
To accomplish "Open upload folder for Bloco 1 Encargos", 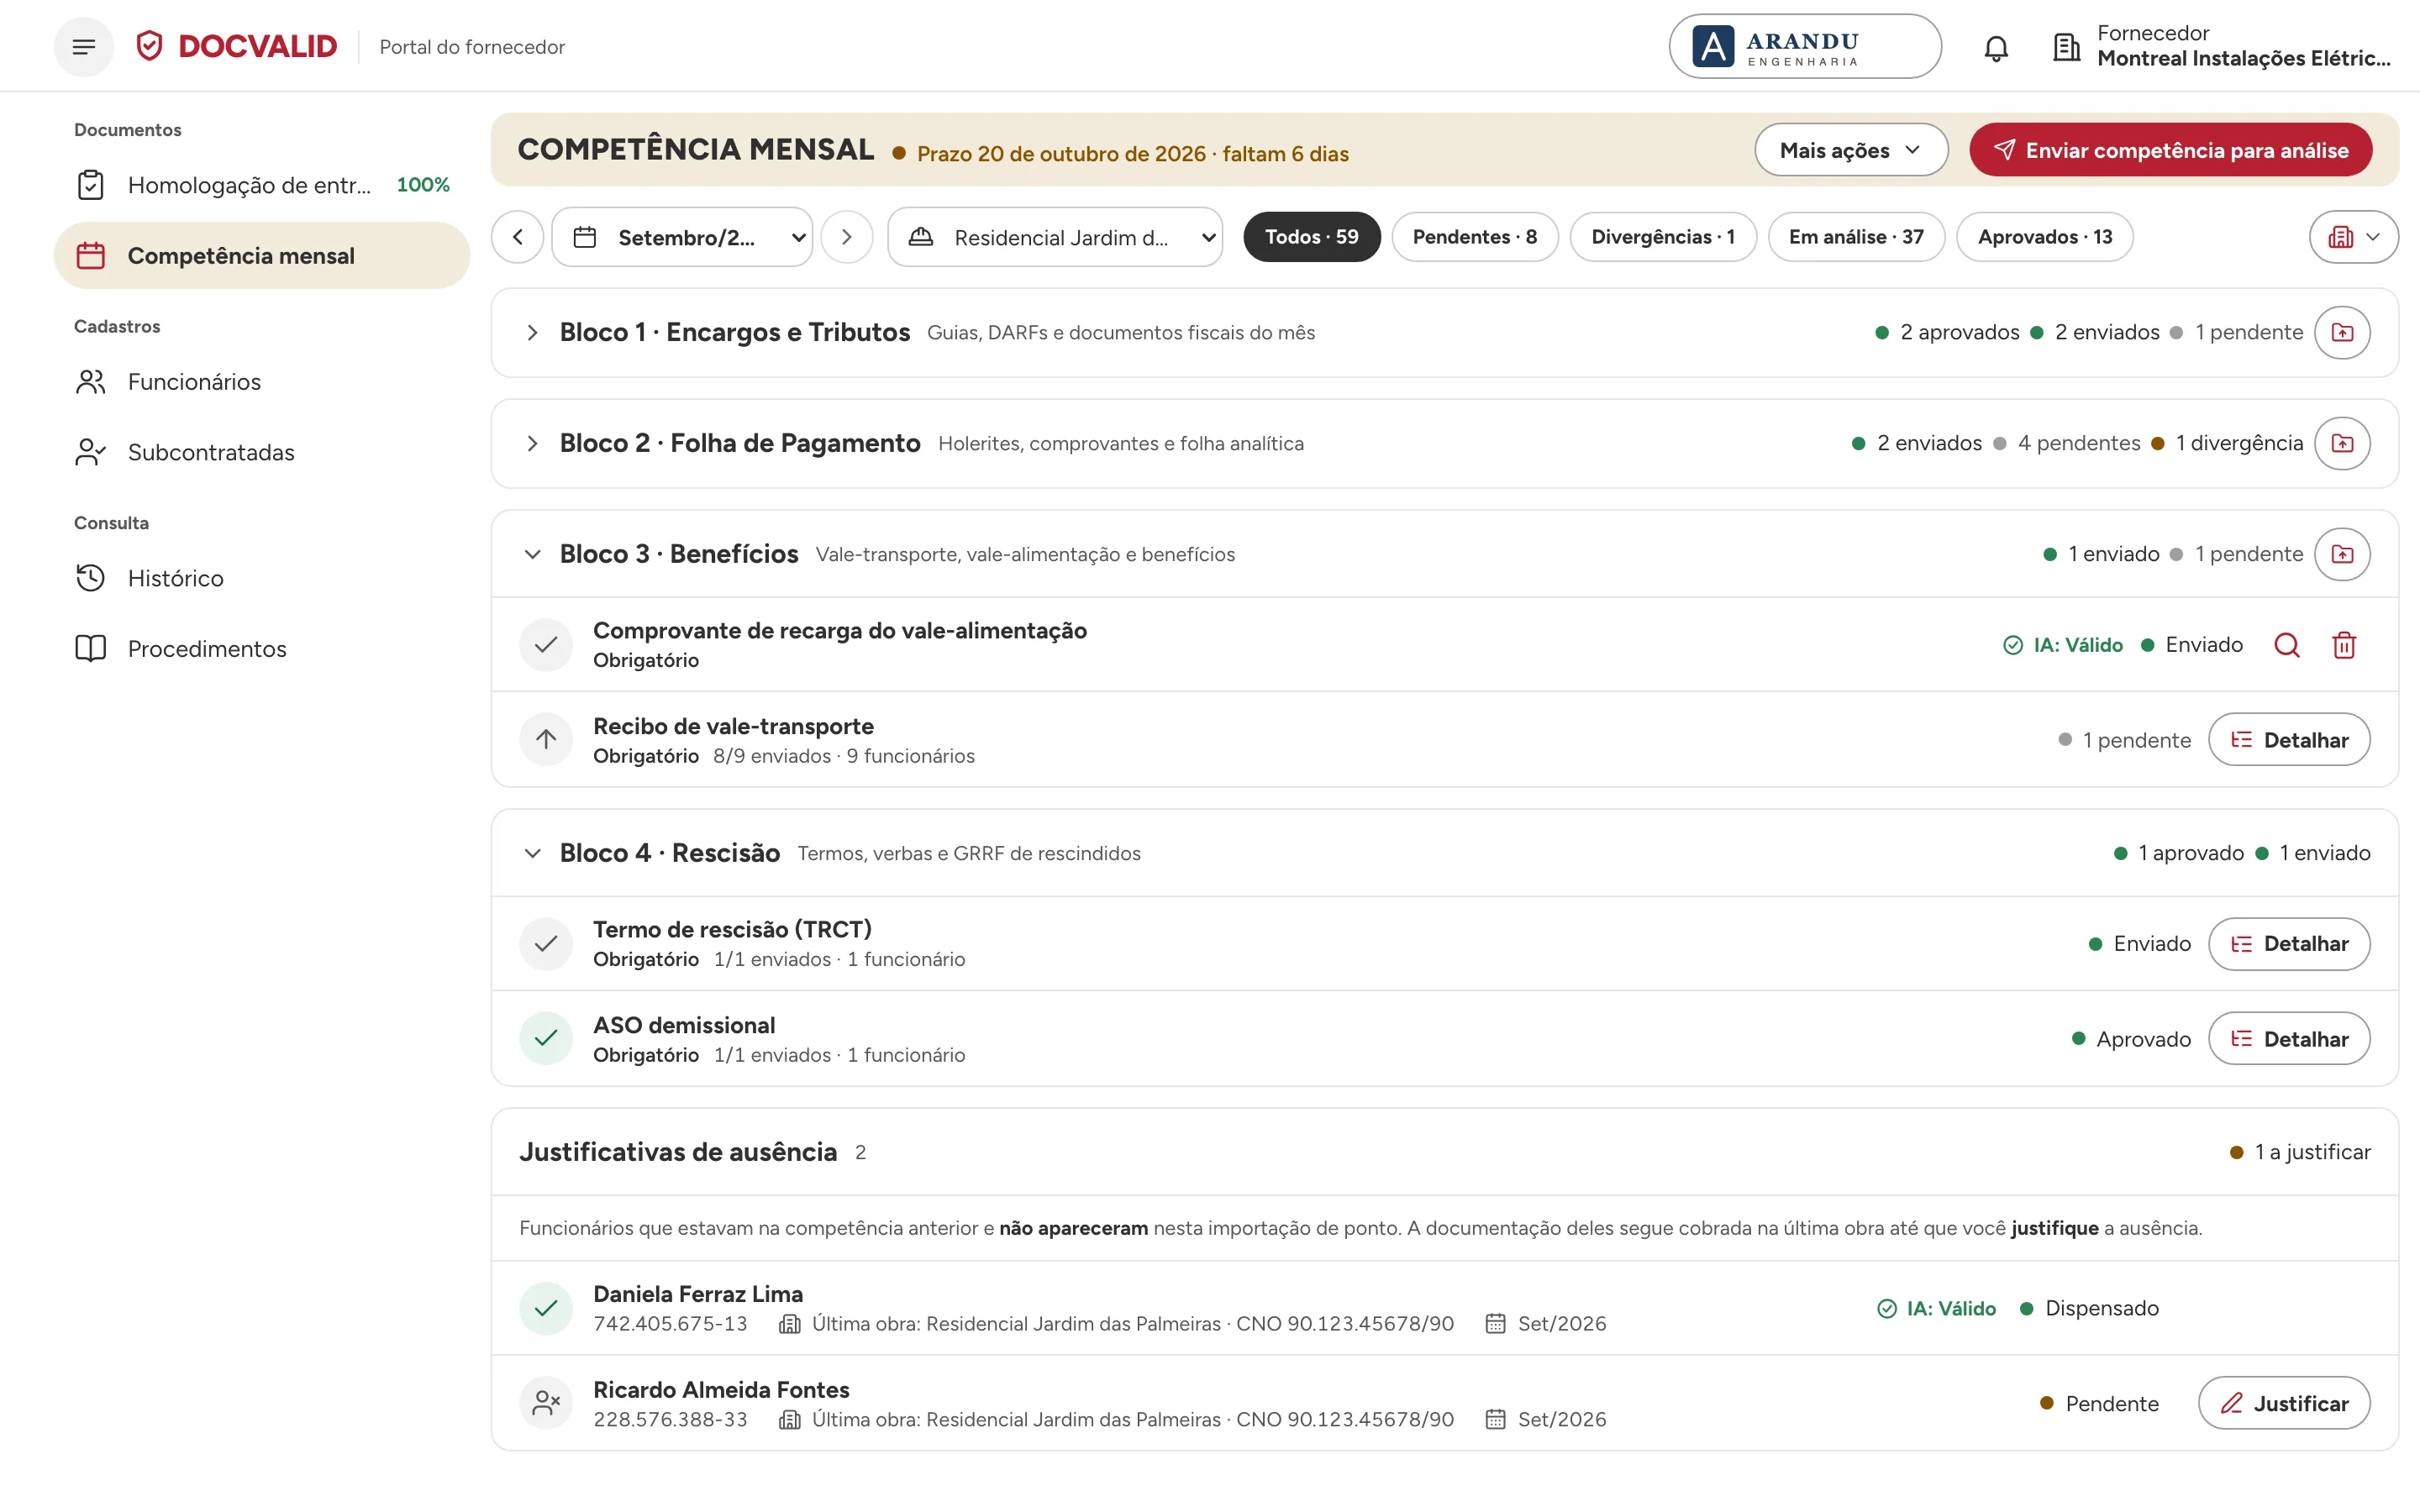I will (x=2343, y=333).
